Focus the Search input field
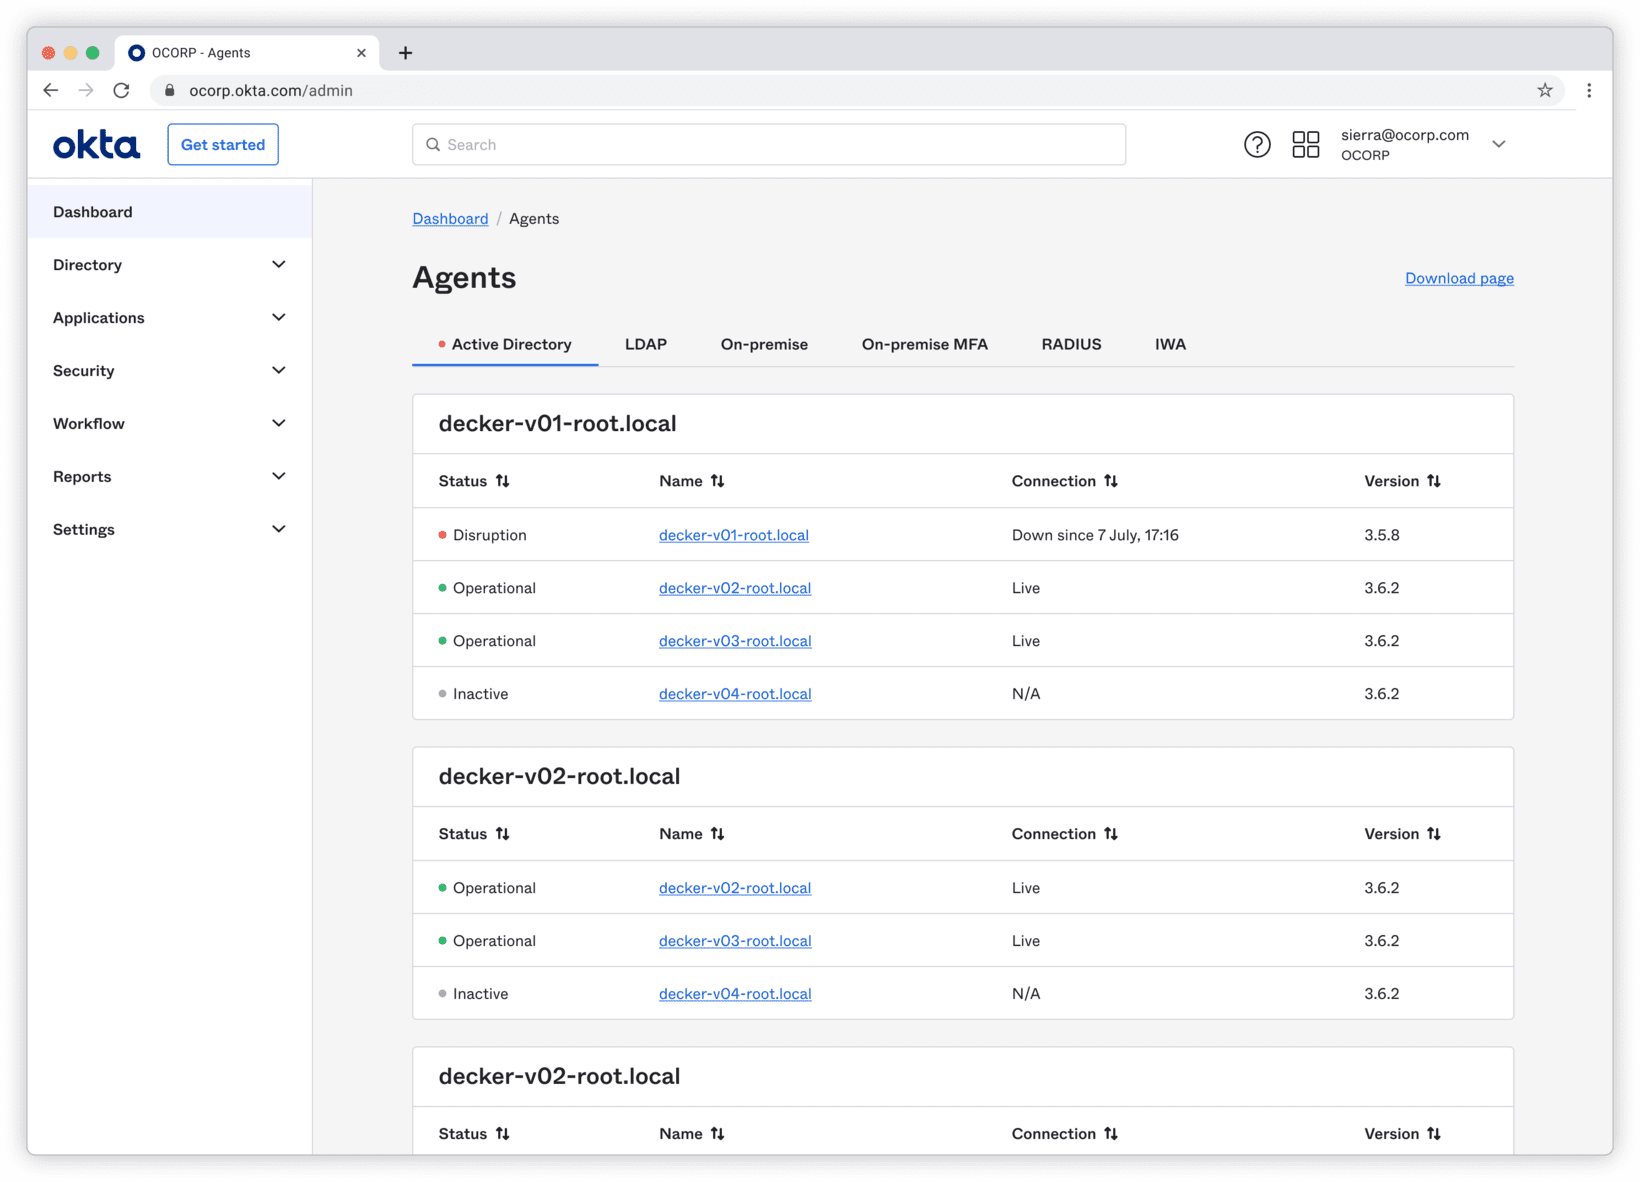The image size is (1640, 1182). (x=769, y=145)
